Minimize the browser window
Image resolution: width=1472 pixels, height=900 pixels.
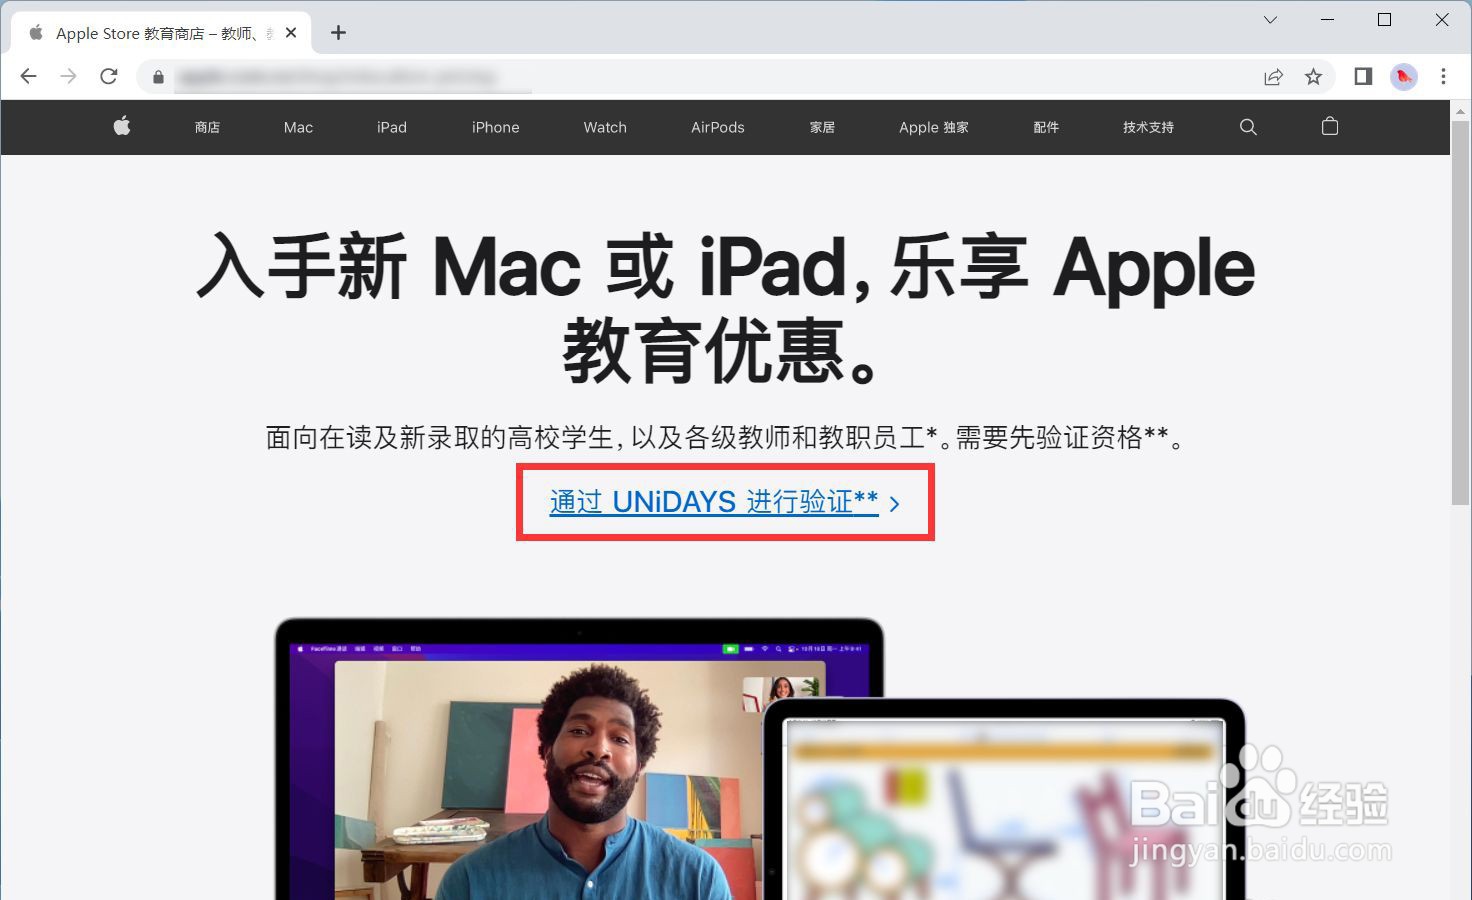(1327, 20)
